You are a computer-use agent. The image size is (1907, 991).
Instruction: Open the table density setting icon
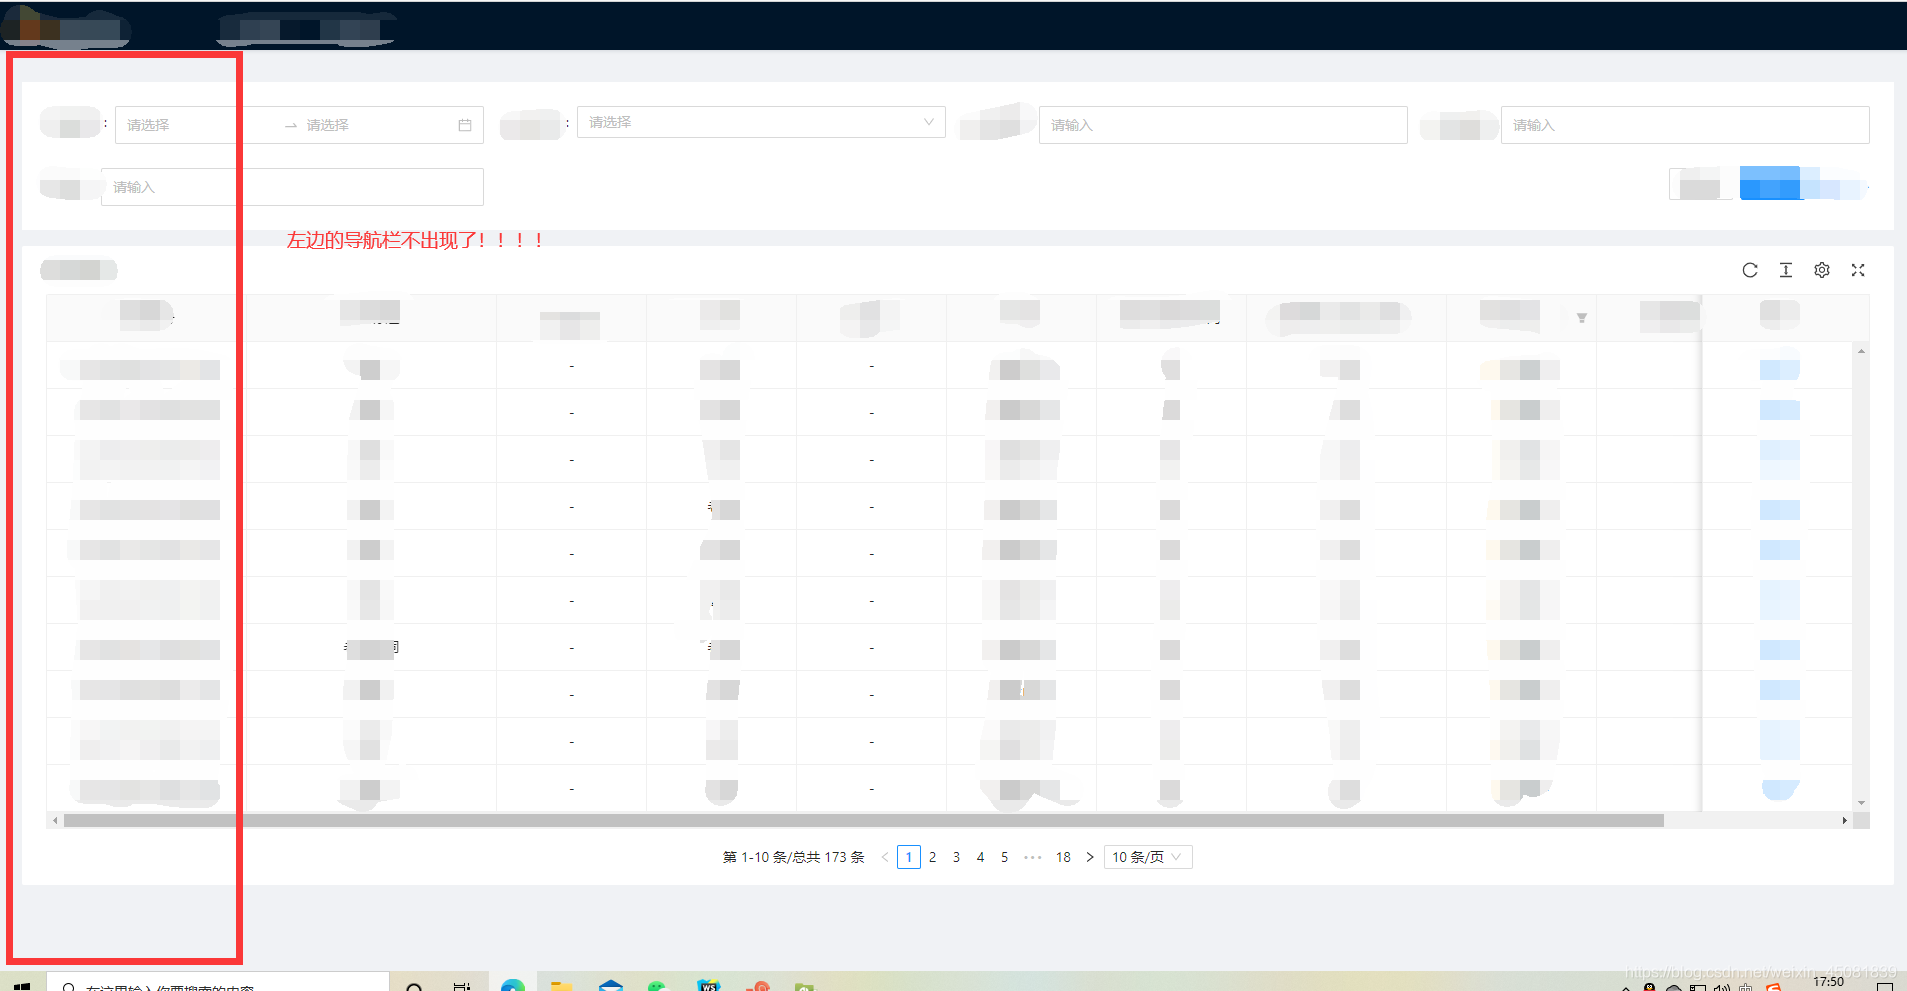coord(1785,270)
